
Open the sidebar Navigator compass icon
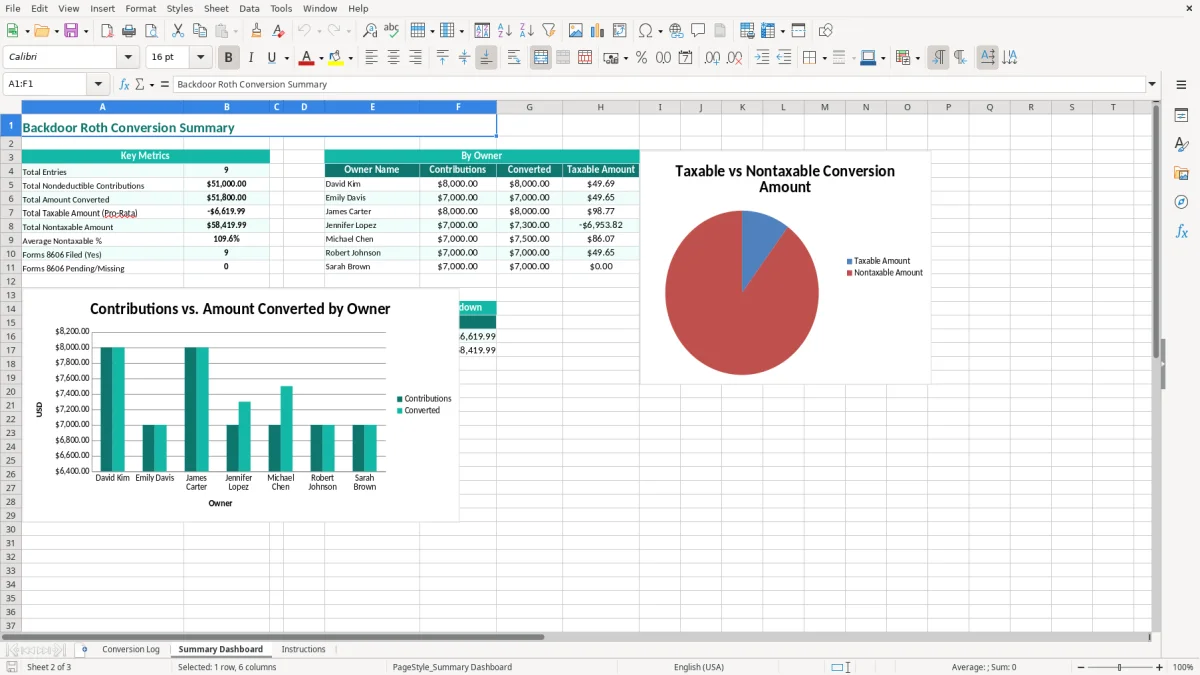click(1181, 202)
